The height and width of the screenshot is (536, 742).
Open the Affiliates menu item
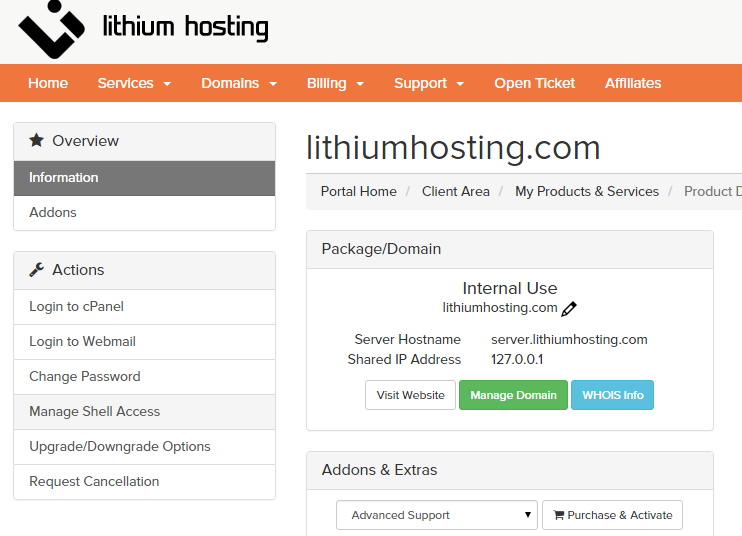[633, 83]
